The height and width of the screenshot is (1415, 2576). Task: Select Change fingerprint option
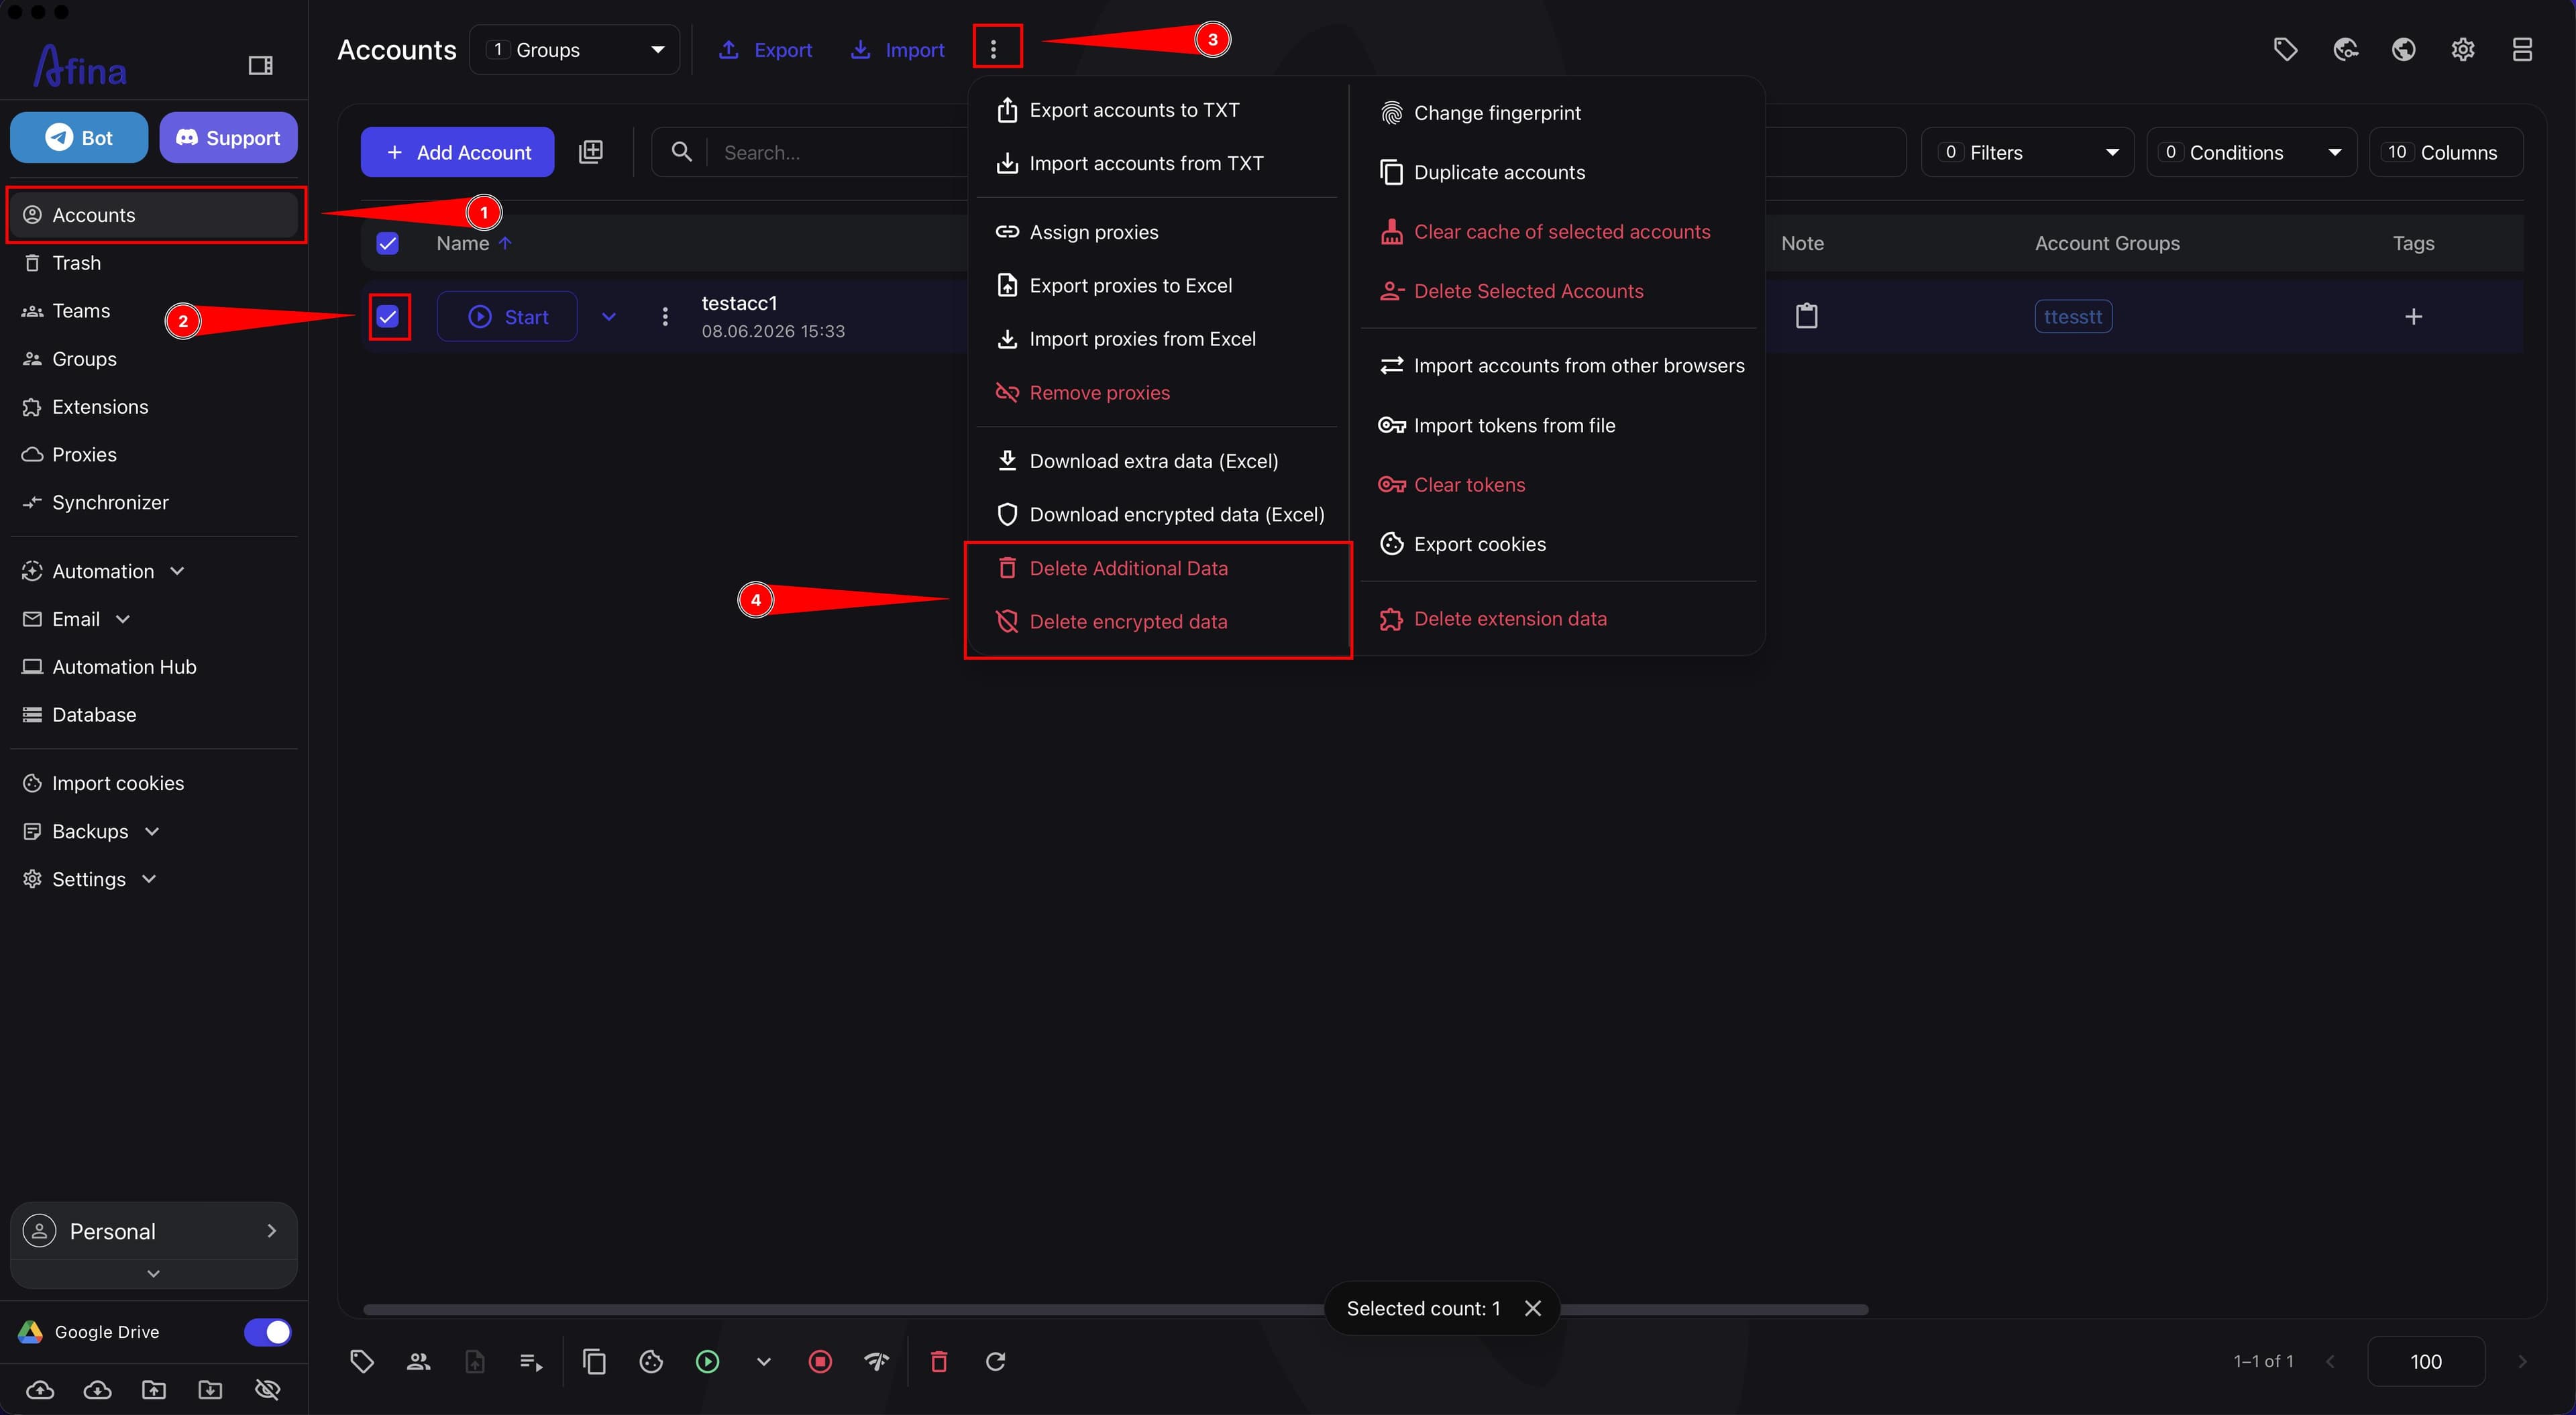click(1557, 113)
